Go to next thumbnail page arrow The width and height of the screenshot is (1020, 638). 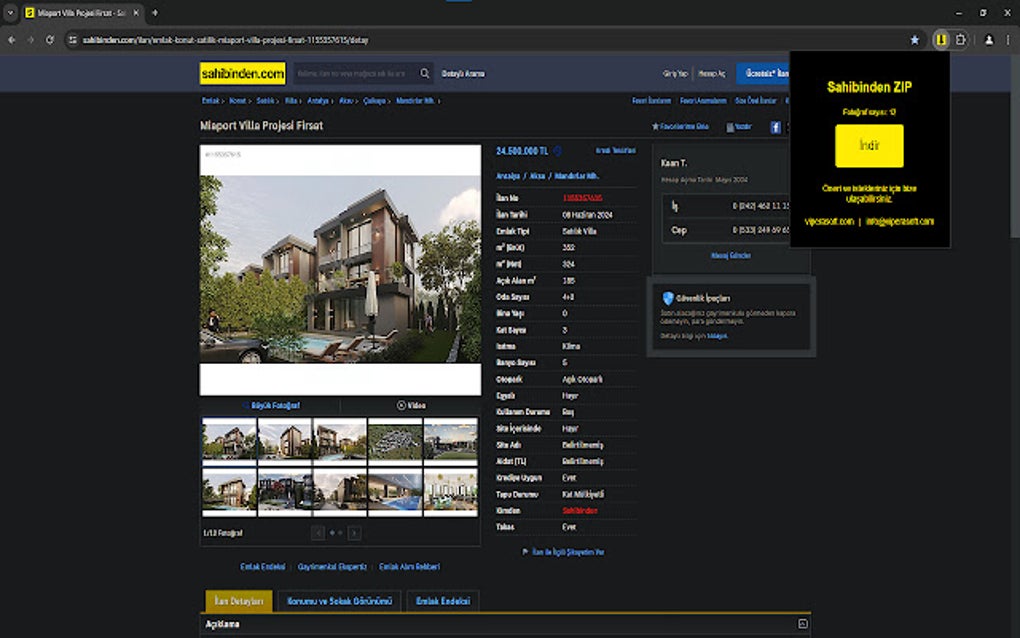pos(354,533)
